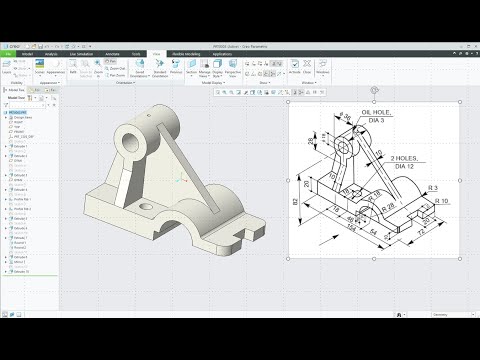Switch to the Live Simulation tab

tap(81, 54)
